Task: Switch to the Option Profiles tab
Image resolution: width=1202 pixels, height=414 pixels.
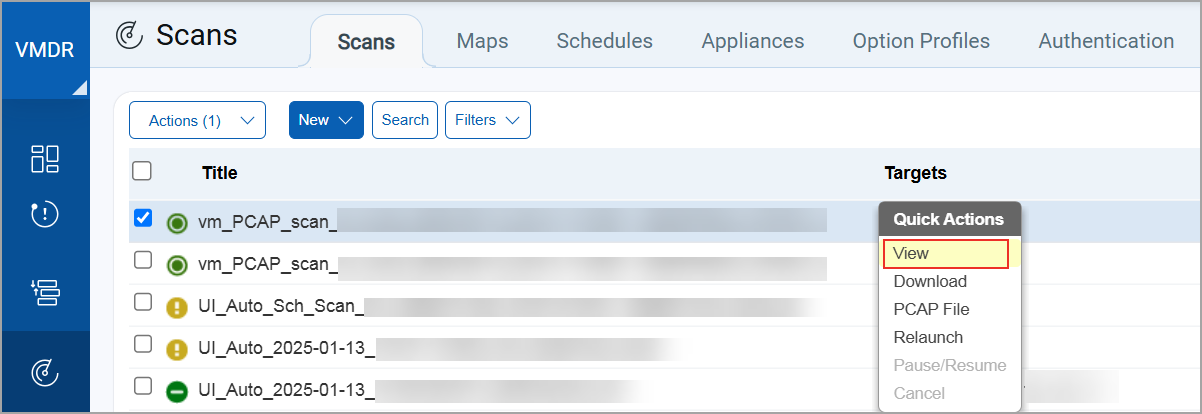Action: (921, 41)
